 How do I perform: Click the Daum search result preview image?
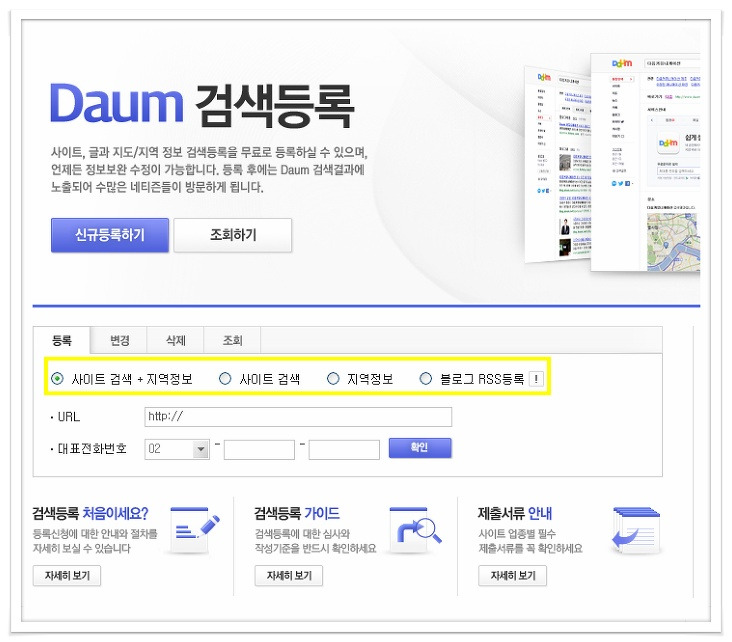coord(612,163)
